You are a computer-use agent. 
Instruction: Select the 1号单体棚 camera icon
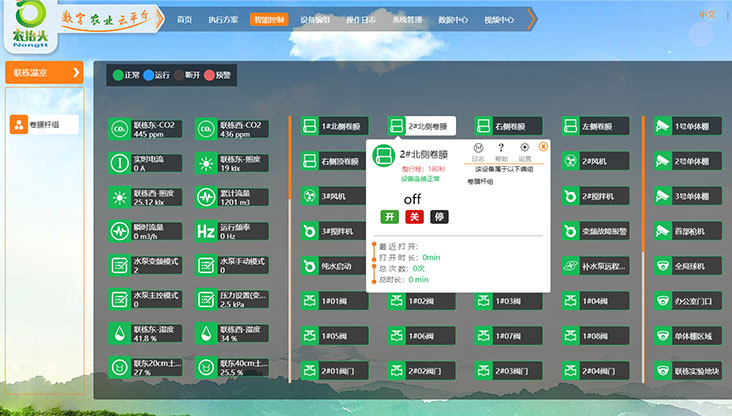coord(662,127)
